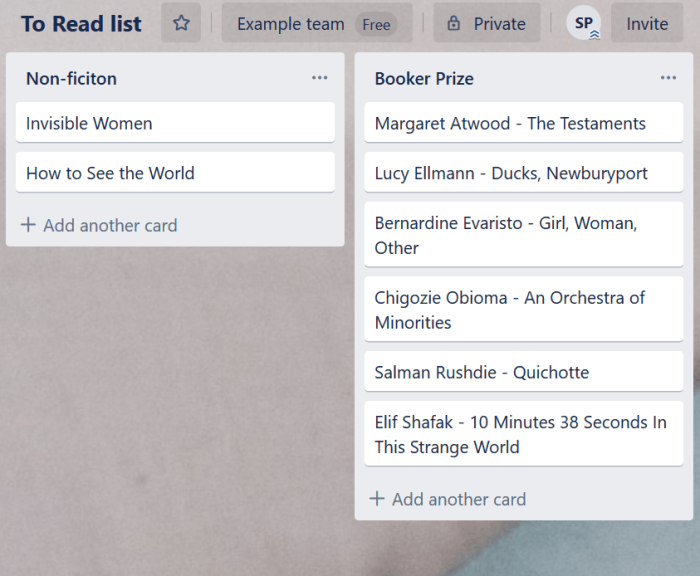Add another card to Booker Prize
Screen dimensions: 700x576
[x=448, y=499]
